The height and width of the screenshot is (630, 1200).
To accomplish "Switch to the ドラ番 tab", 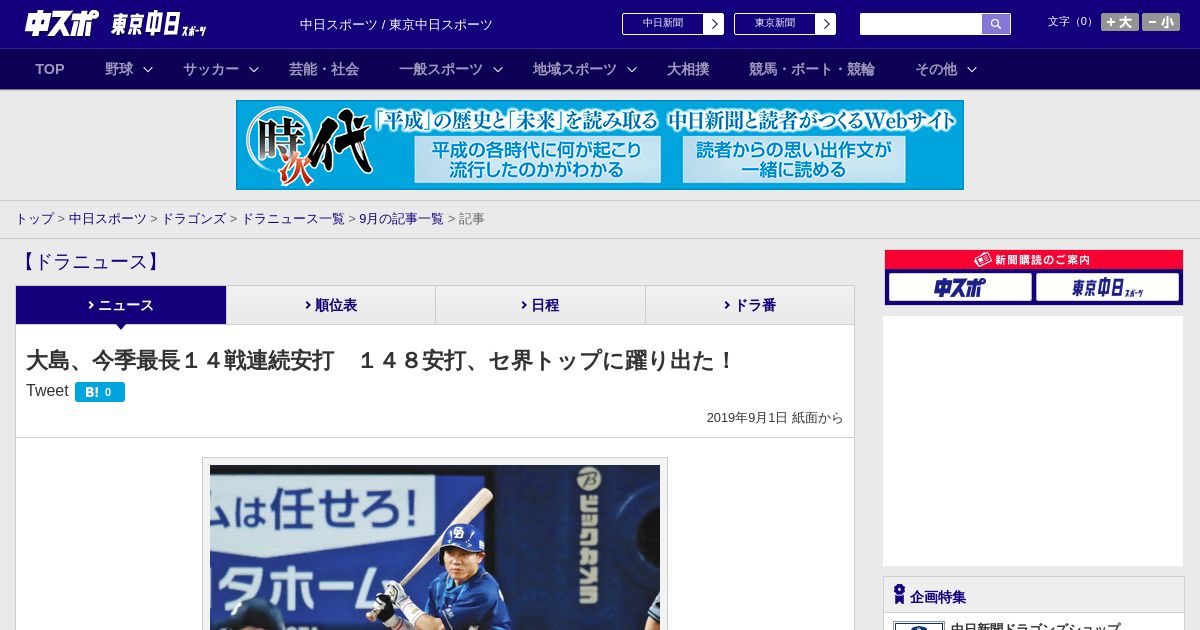I will tap(750, 305).
